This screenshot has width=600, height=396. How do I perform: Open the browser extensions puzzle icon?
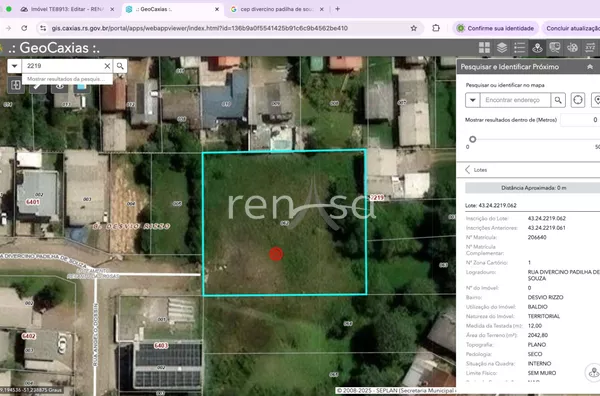[436, 28]
